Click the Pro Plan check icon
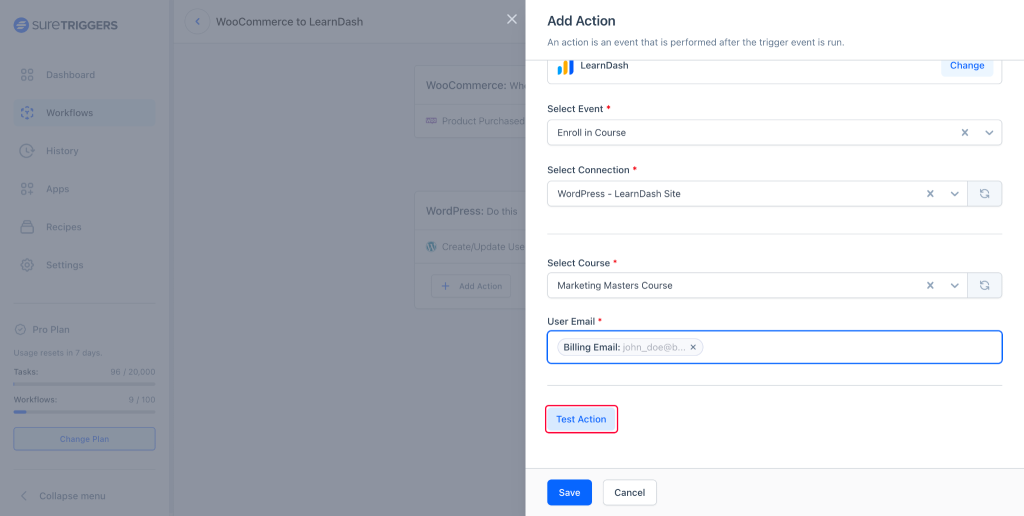 pyautogui.click(x=20, y=330)
